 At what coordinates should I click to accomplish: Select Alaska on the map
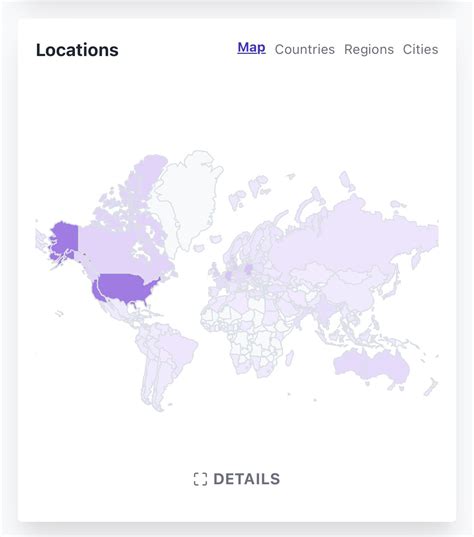point(65,238)
